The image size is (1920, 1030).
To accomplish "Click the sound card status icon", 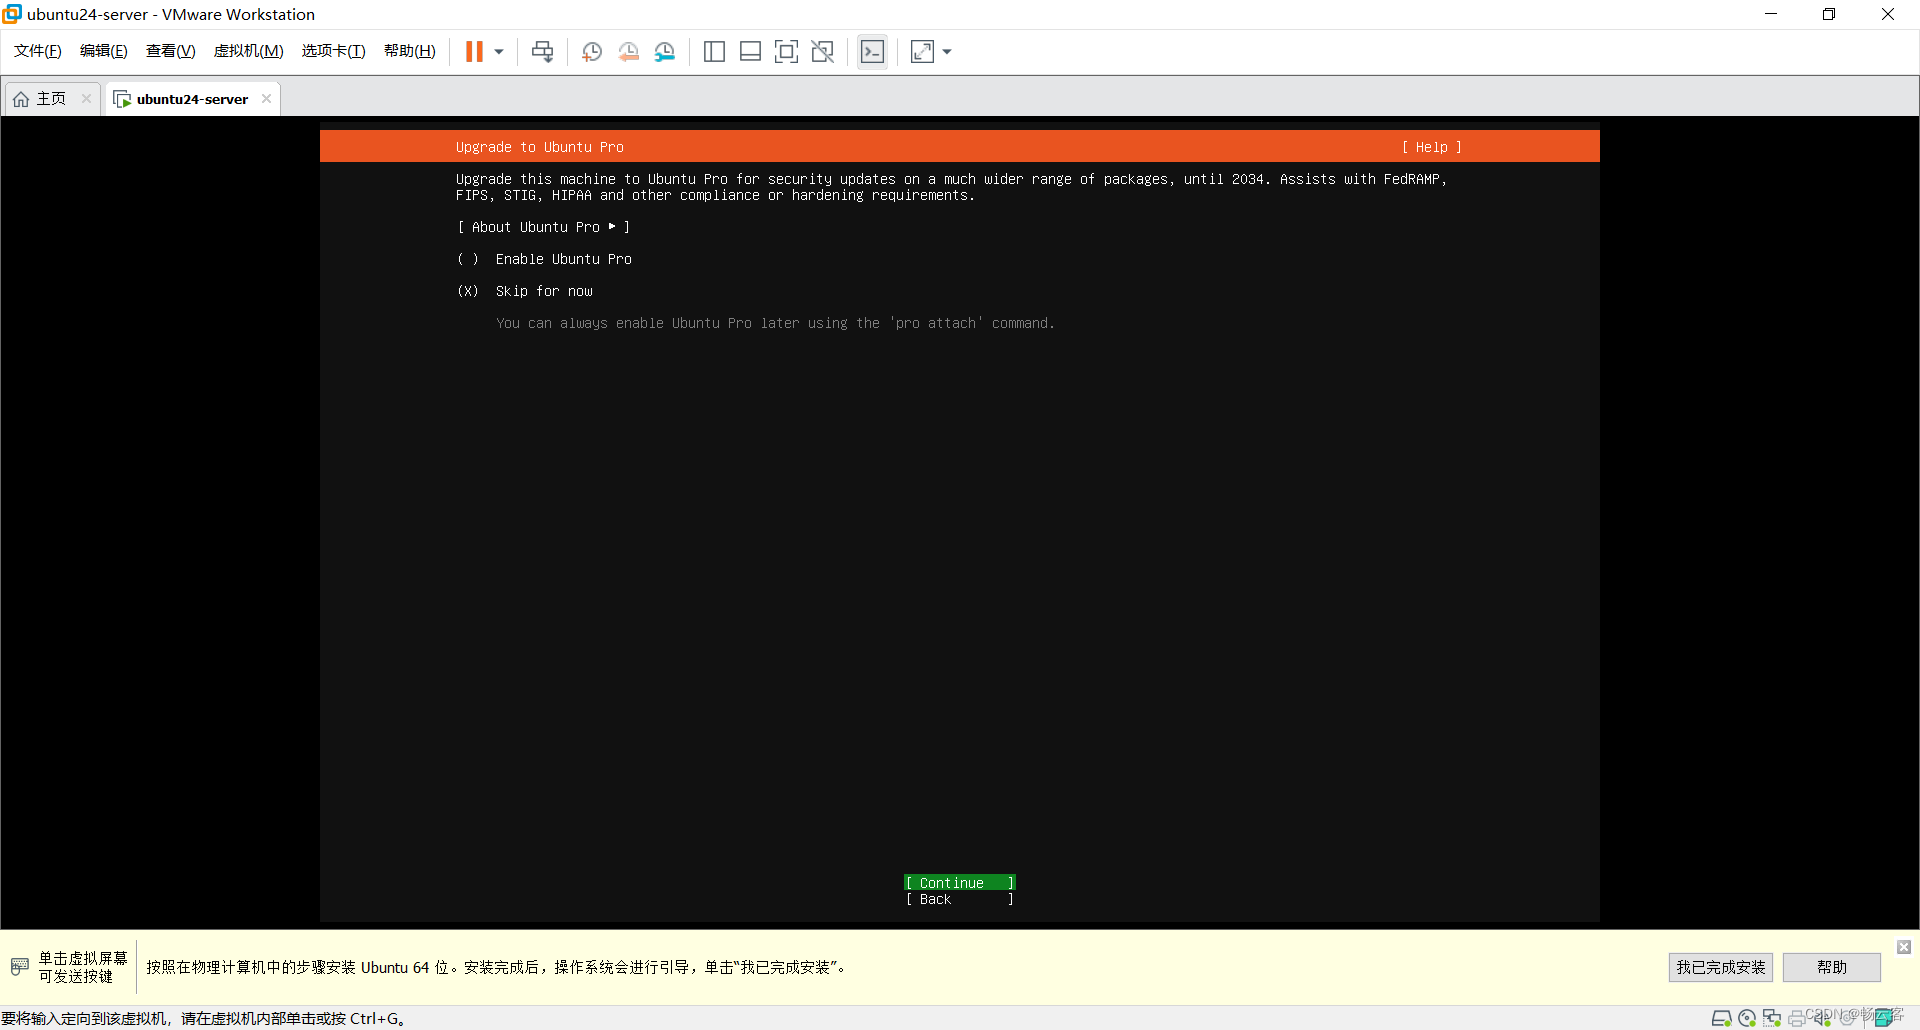I will click(1822, 1018).
